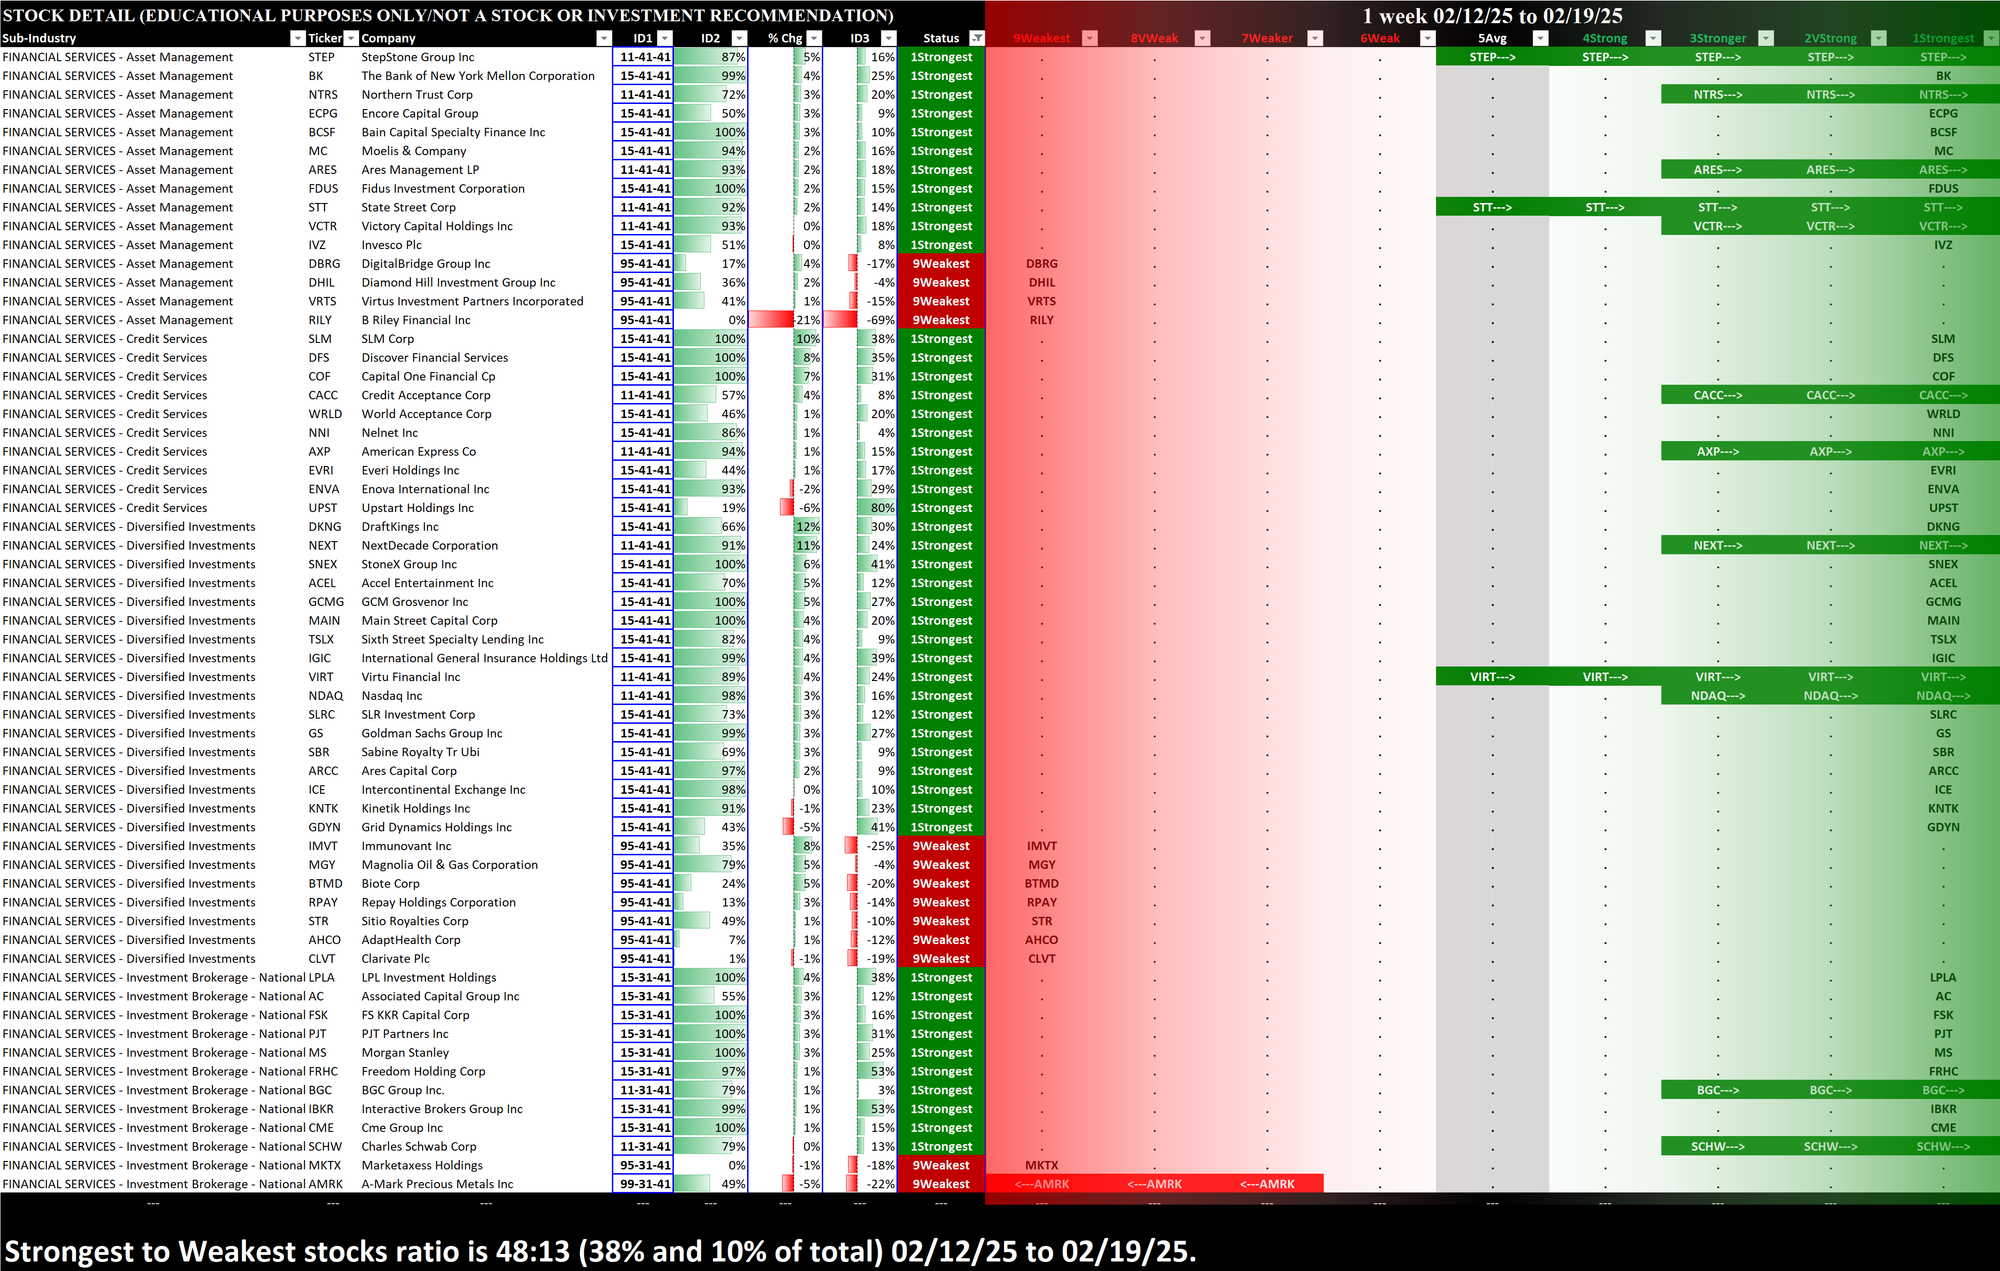This screenshot has height=1271, width=2000.
Task: Select the red 9Weakest status cell for DBRG
Action: (940, 264)
